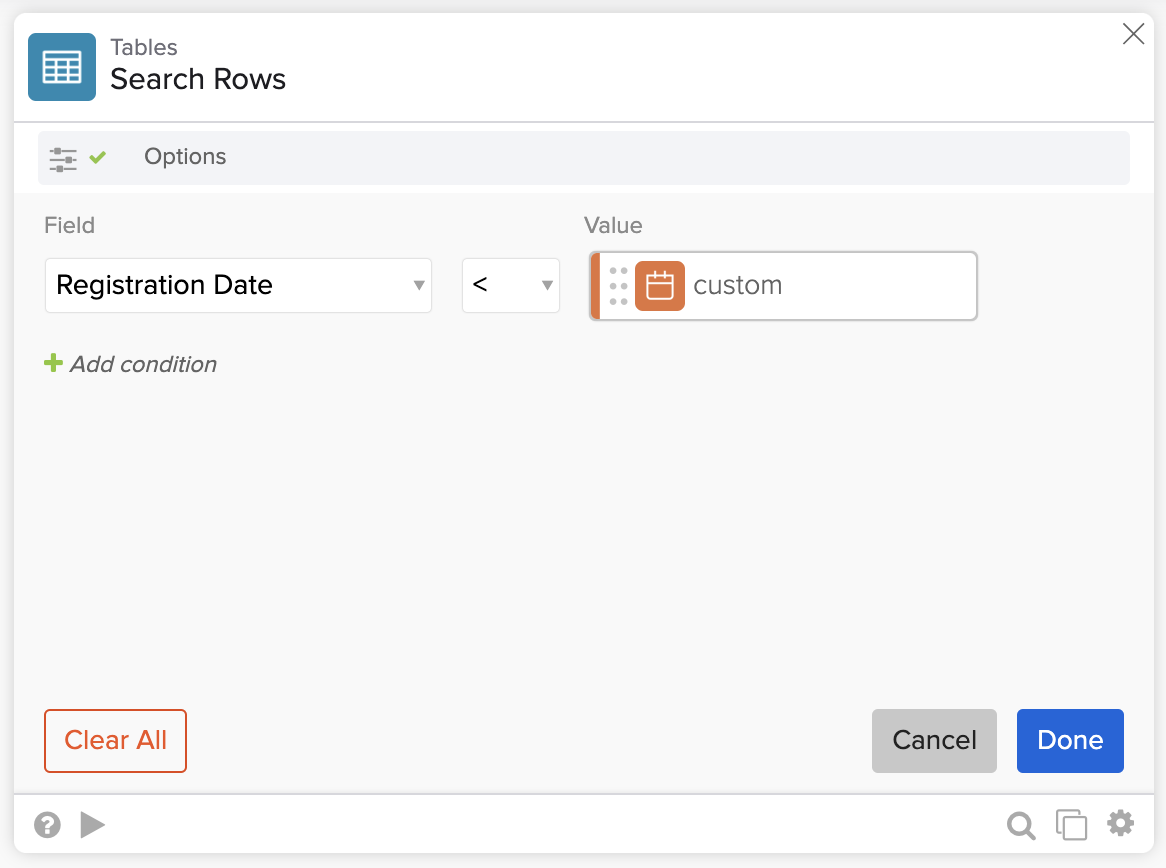The height and width of the screenshot is (868, 1166).
Task: Click the Cancel button
Action: 934,741
